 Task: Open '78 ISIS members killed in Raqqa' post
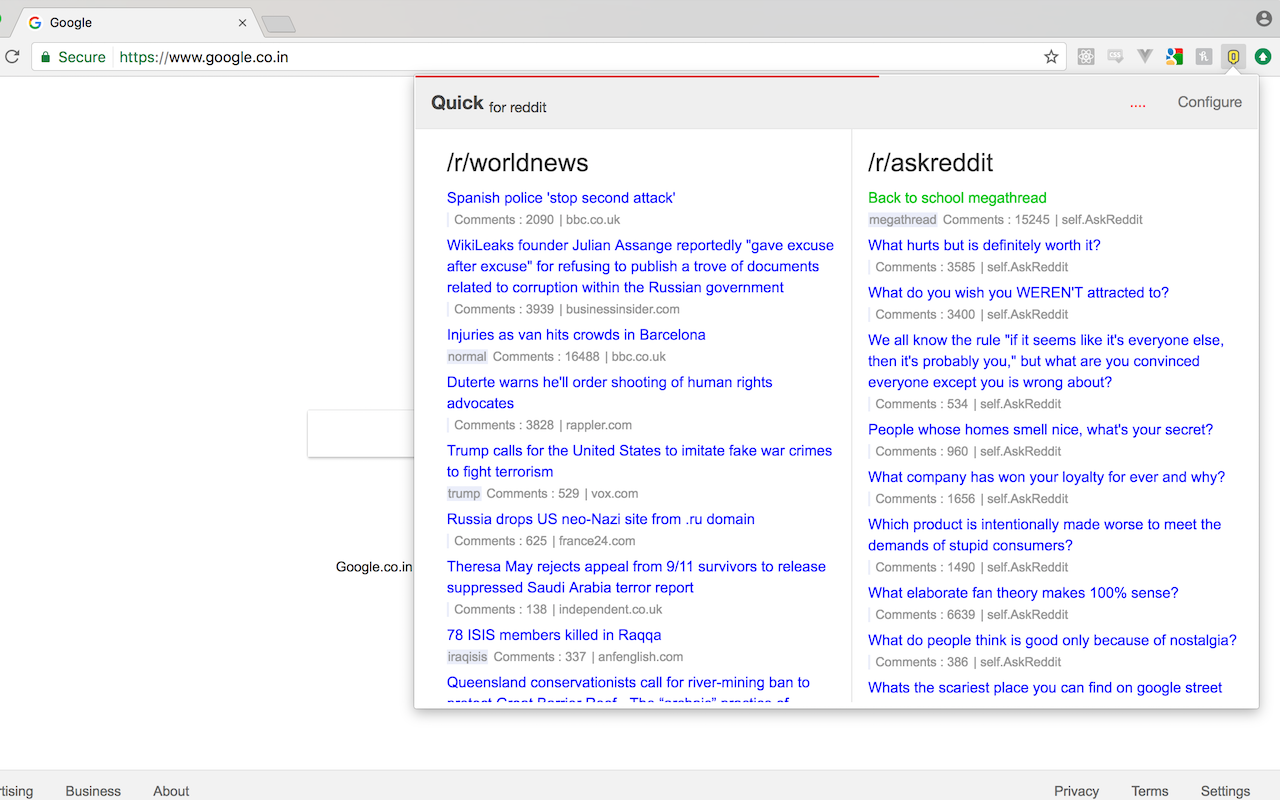[554, 635]
